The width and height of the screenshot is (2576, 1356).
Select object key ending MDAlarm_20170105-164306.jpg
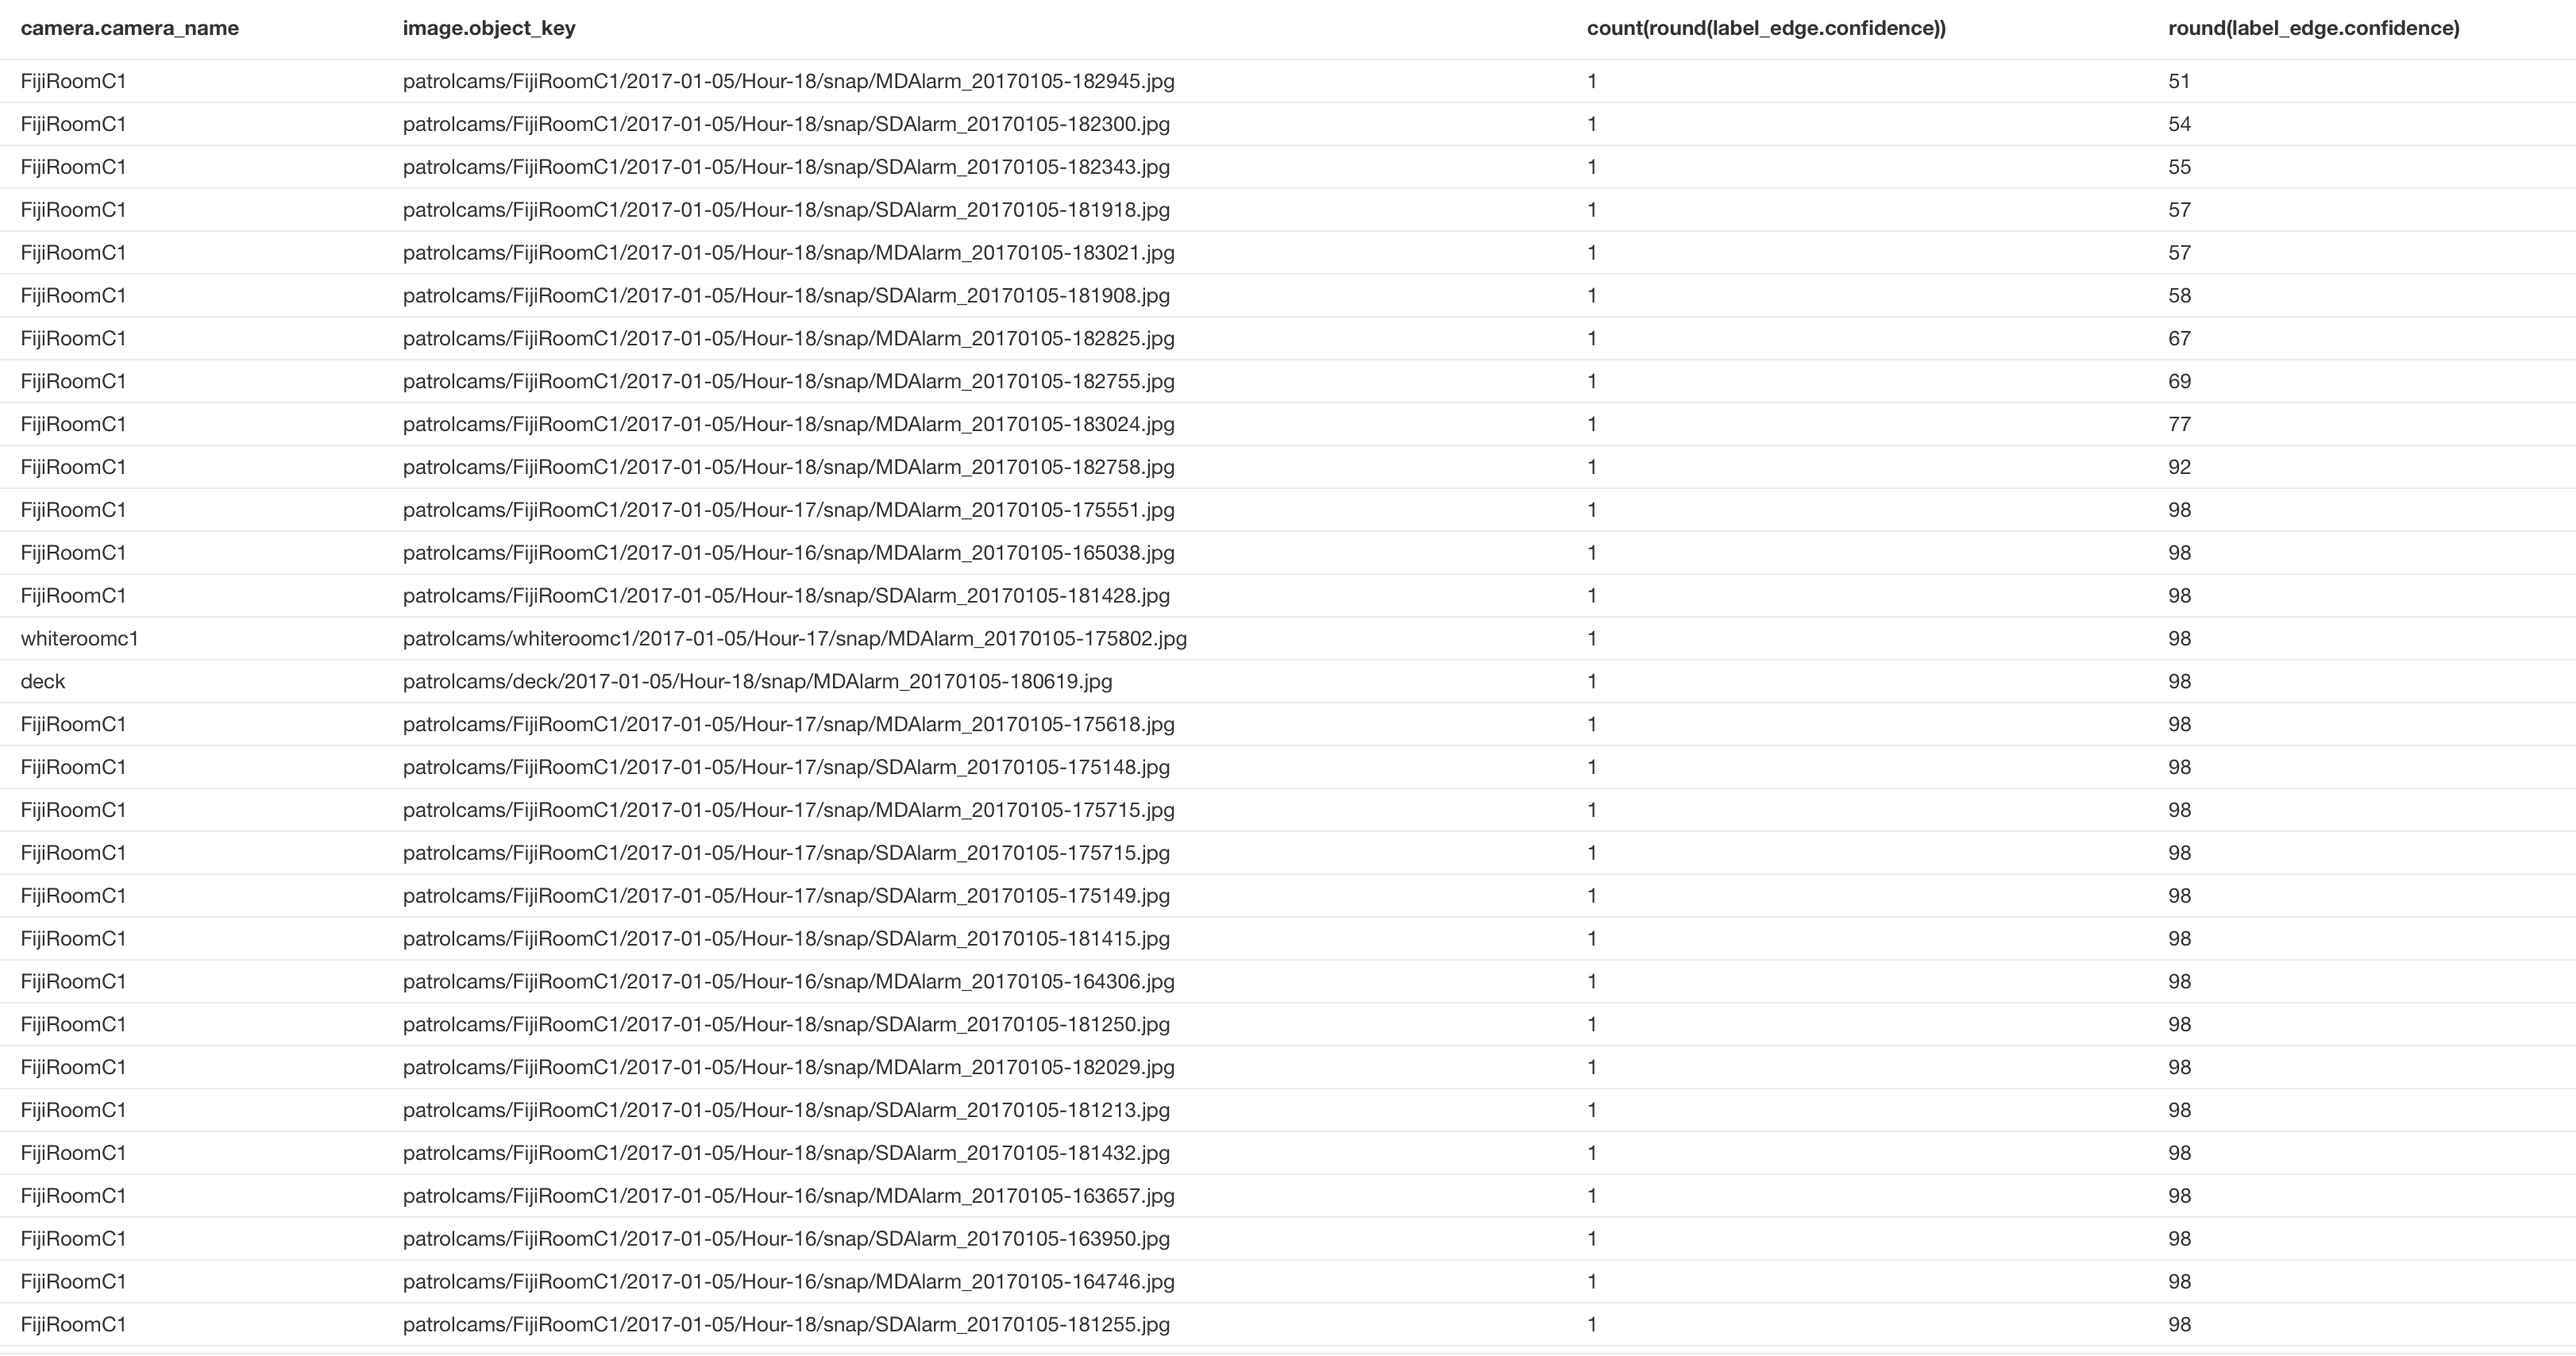788,982
